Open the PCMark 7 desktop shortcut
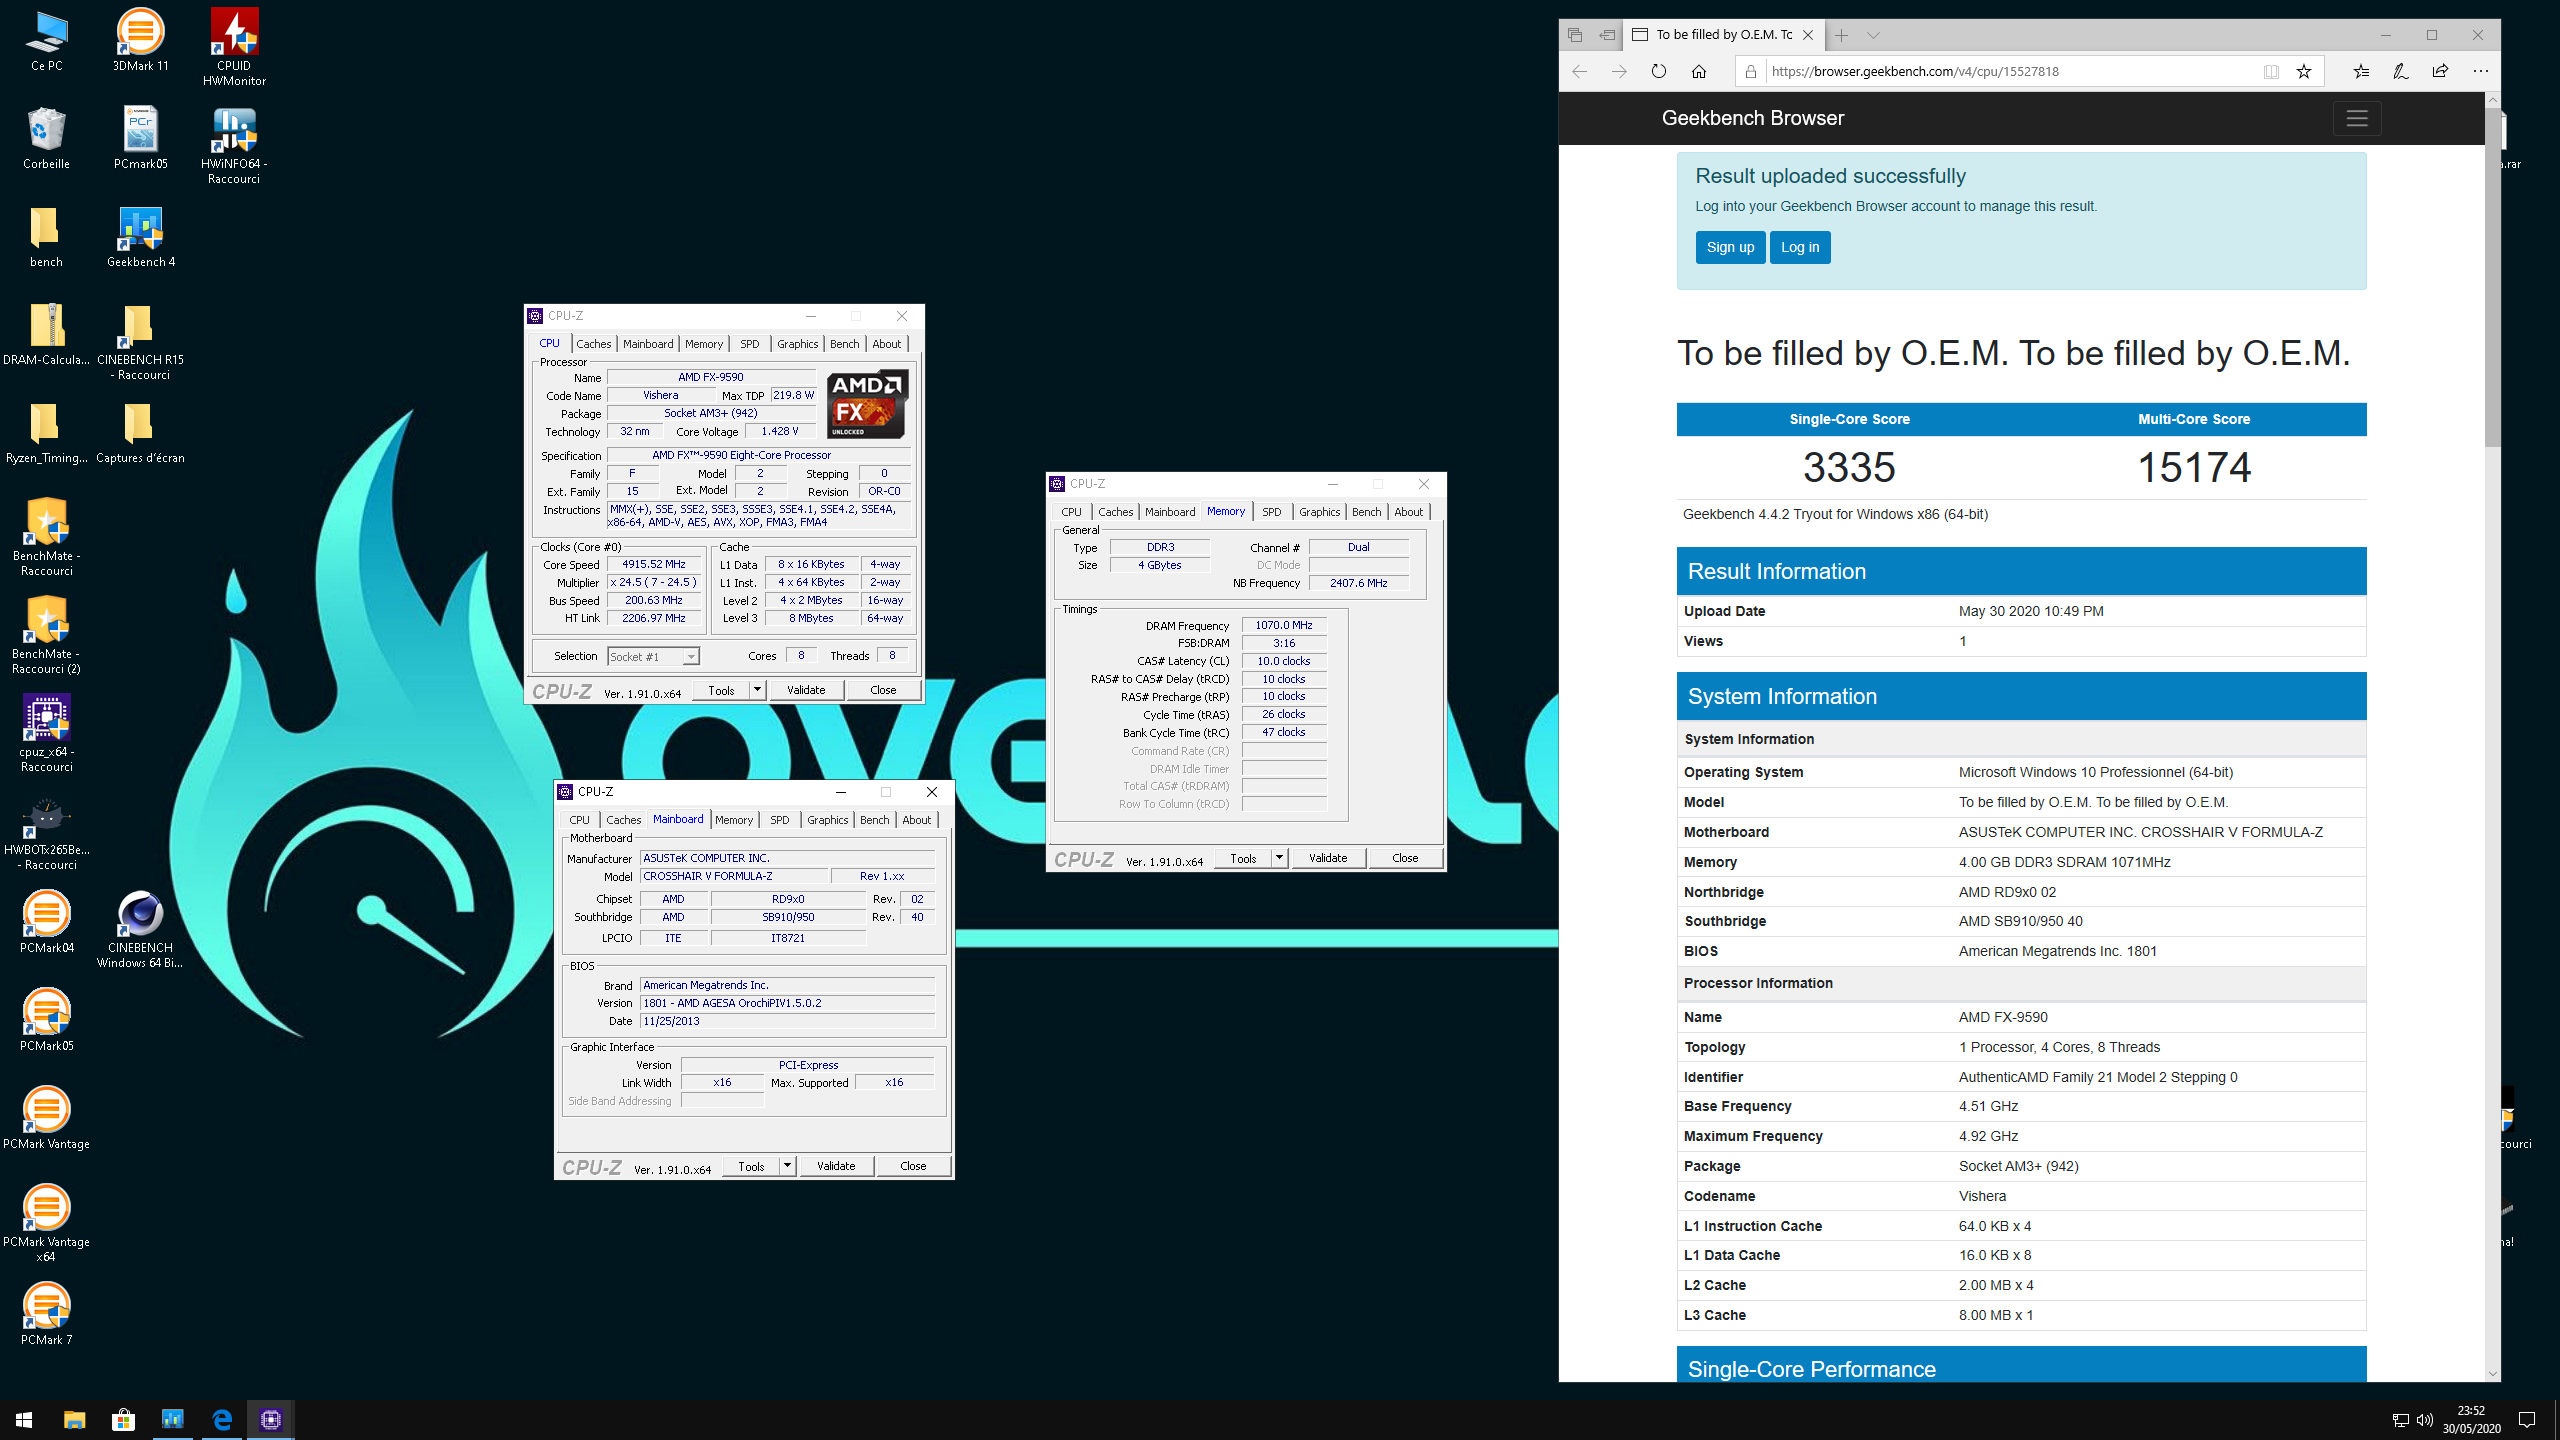This screenshot has width=2560, height=1440. coord(46,1314)
